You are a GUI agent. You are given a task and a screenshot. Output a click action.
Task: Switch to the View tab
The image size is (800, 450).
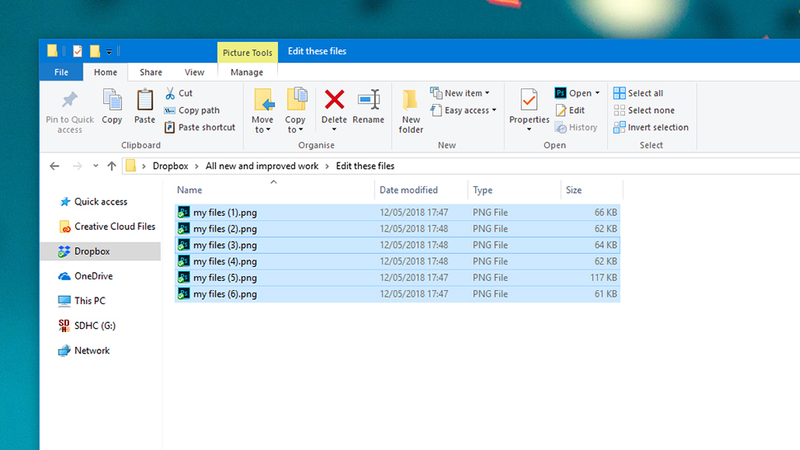[x=194, y=72]
